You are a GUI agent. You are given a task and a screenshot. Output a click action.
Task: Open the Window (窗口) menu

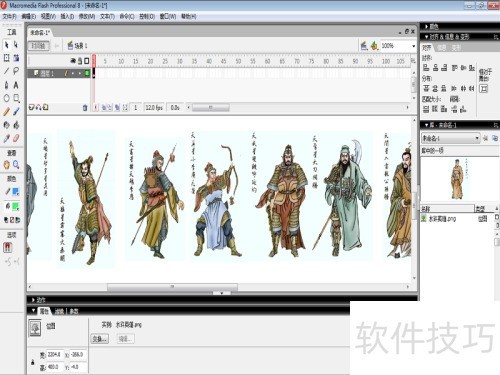click(x=168, y=16)
